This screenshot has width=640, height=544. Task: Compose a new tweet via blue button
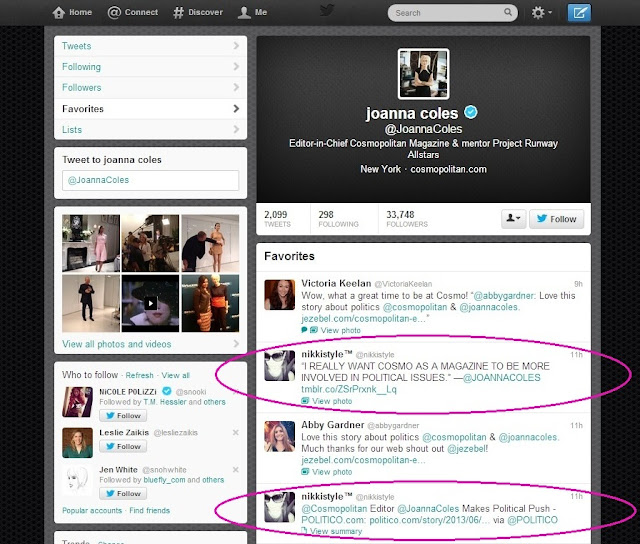pyautogui.click(x=579, y=13)
